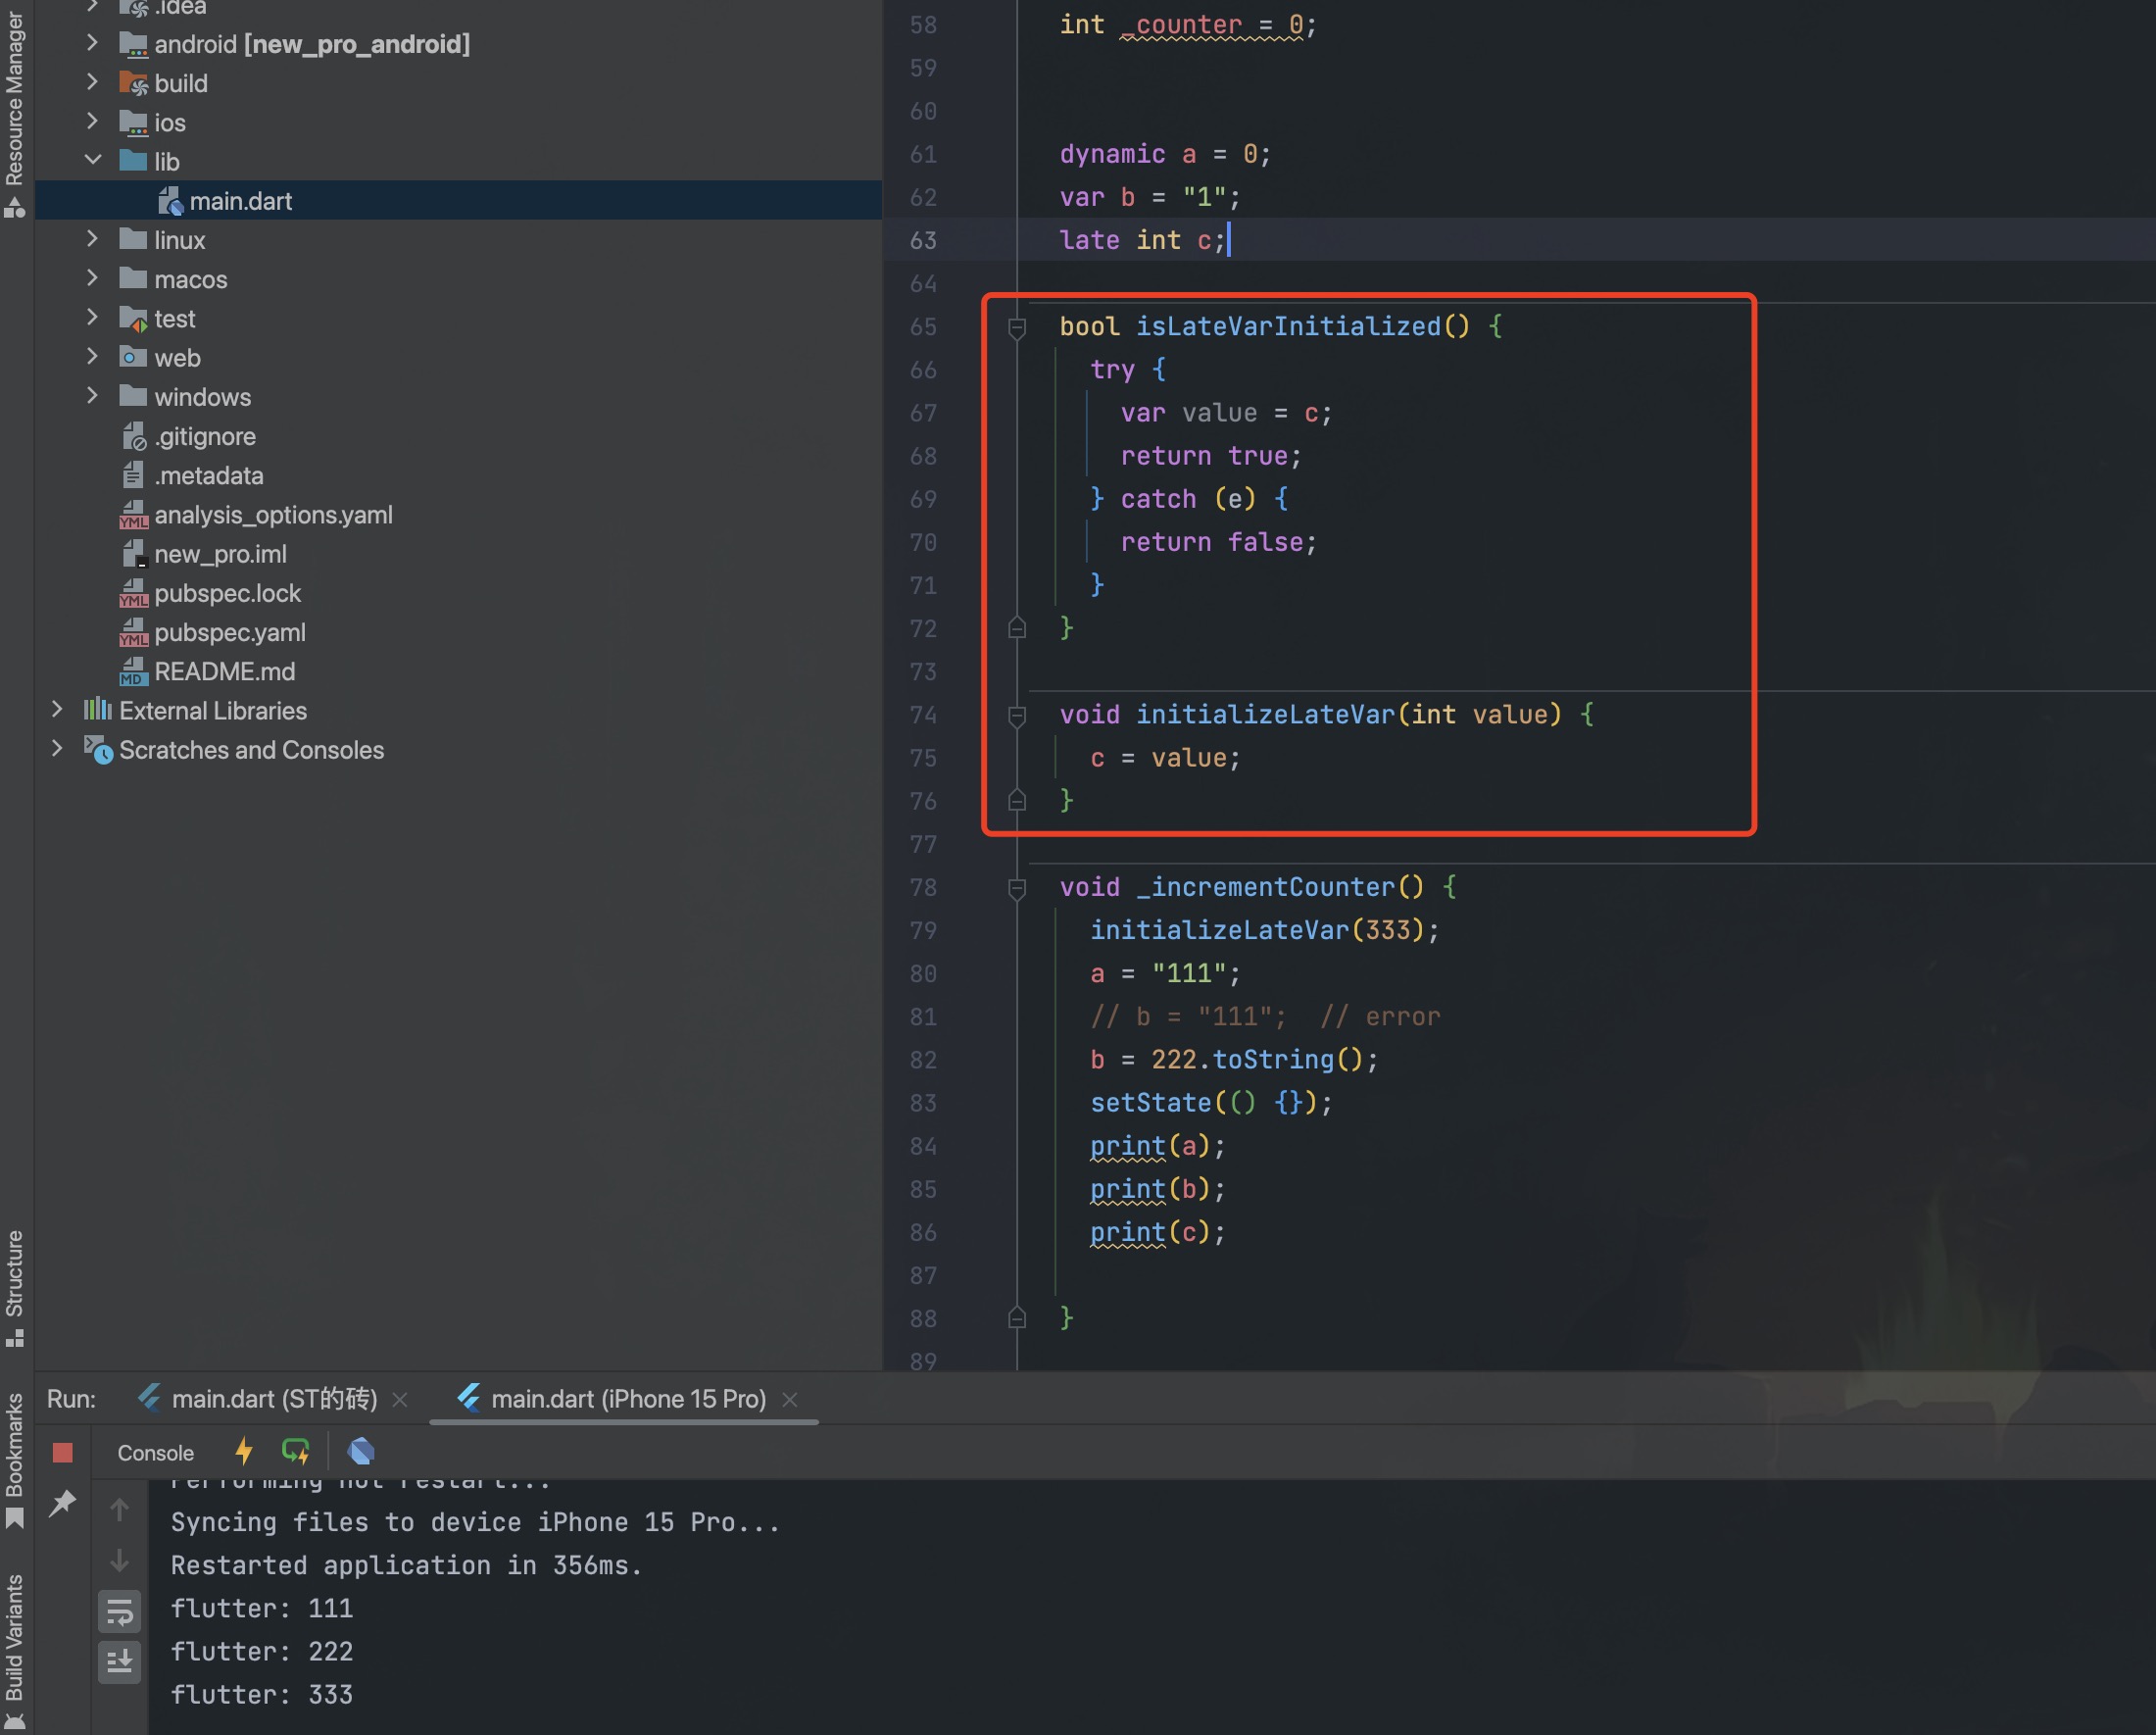The width and height of the screenshot is (2156, 1735).
Task: Place cursor on 'late int c;' line
Action: (1142, 240)
